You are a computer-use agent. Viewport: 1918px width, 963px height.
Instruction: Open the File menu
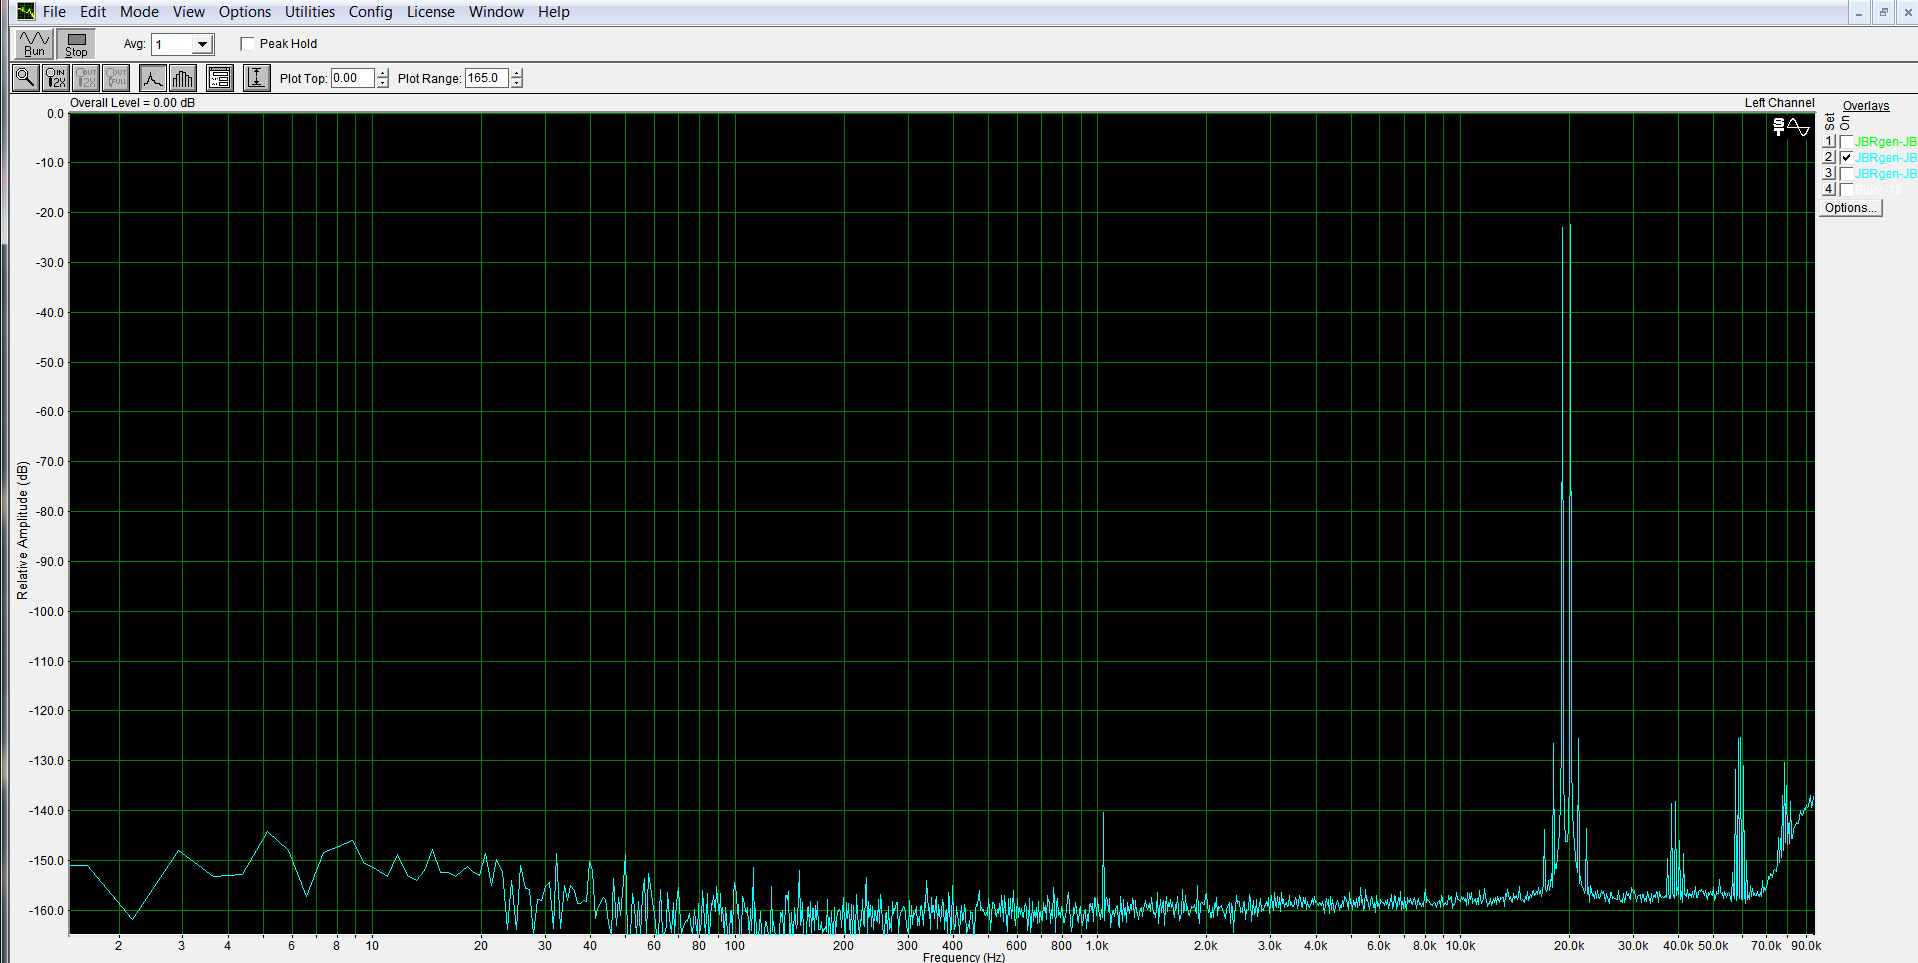click(x=54, y=12)
